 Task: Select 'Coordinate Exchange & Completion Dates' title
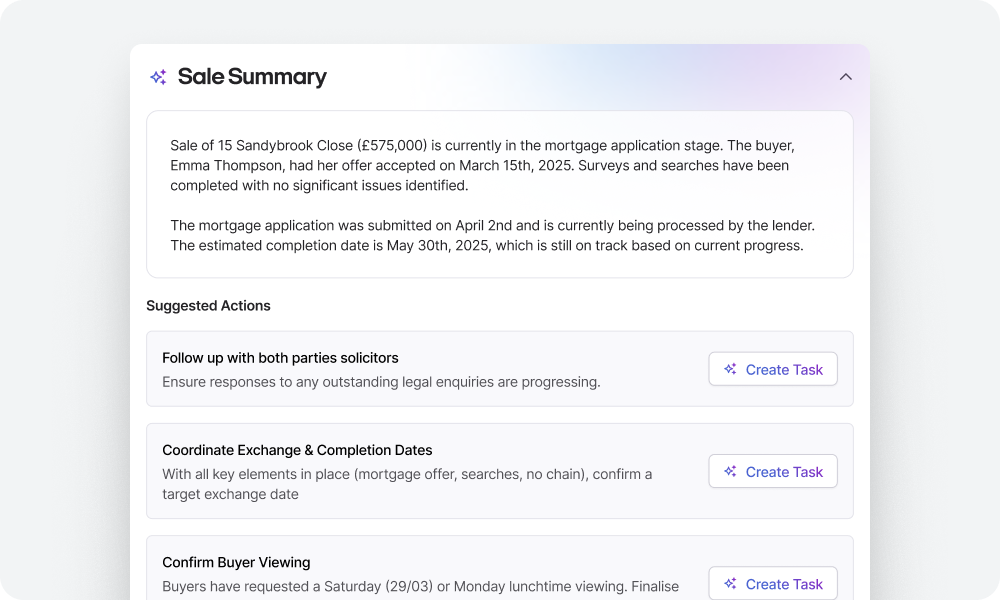297,450
